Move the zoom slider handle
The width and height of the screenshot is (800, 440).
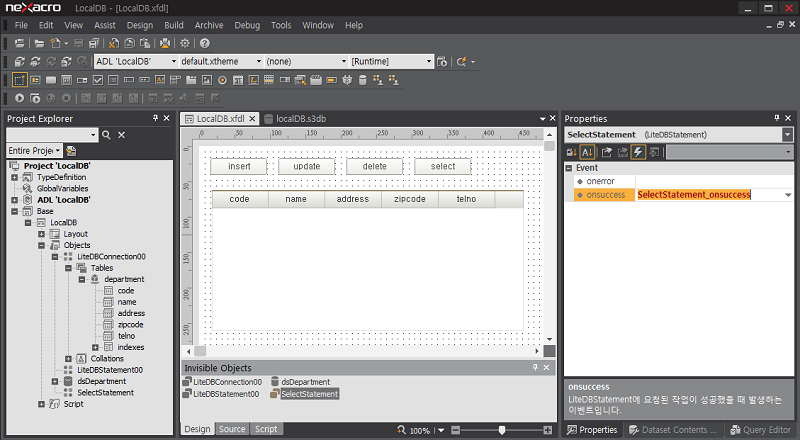point(502,430)
